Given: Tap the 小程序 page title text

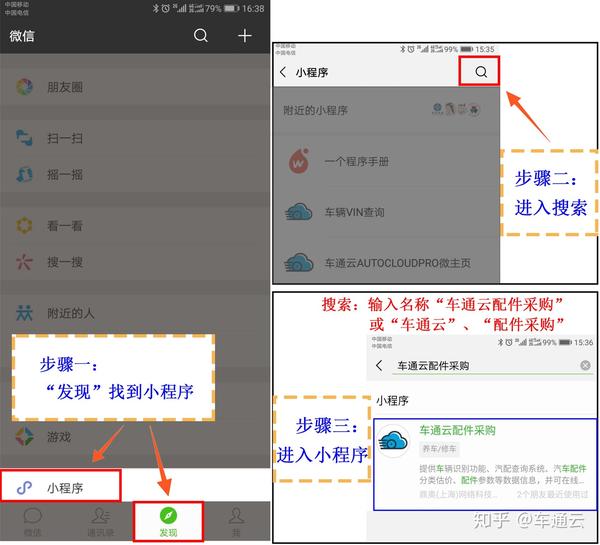Looking at the screenshot, I should pos(312,72).
